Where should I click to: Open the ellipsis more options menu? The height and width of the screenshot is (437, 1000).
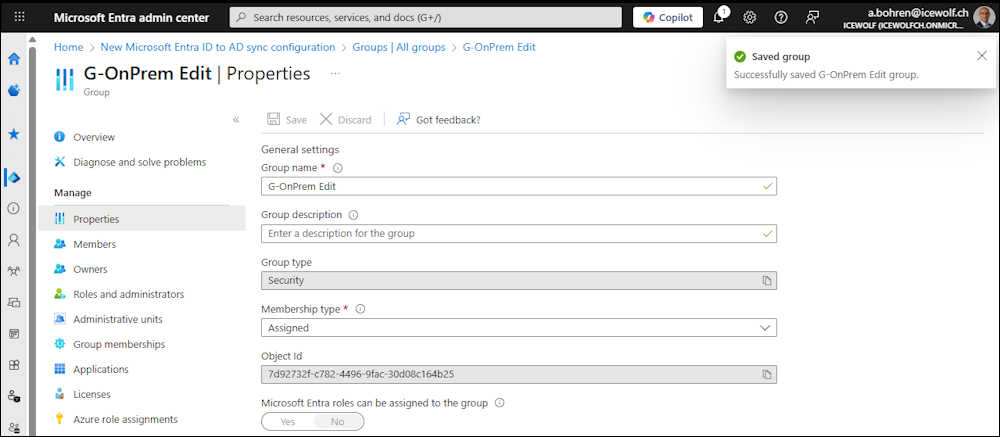click(x=335, y=73)
